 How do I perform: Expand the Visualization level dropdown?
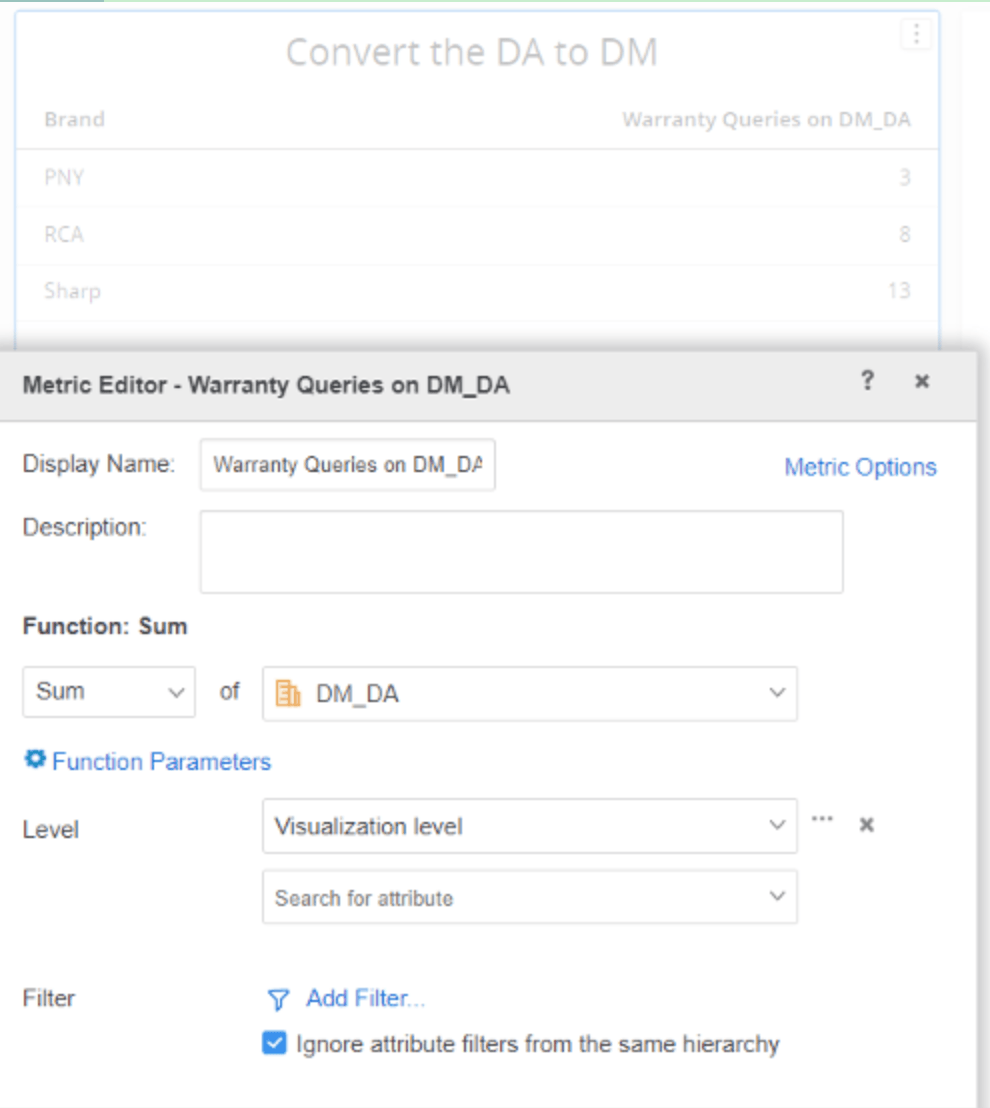(x=776, y=826)
